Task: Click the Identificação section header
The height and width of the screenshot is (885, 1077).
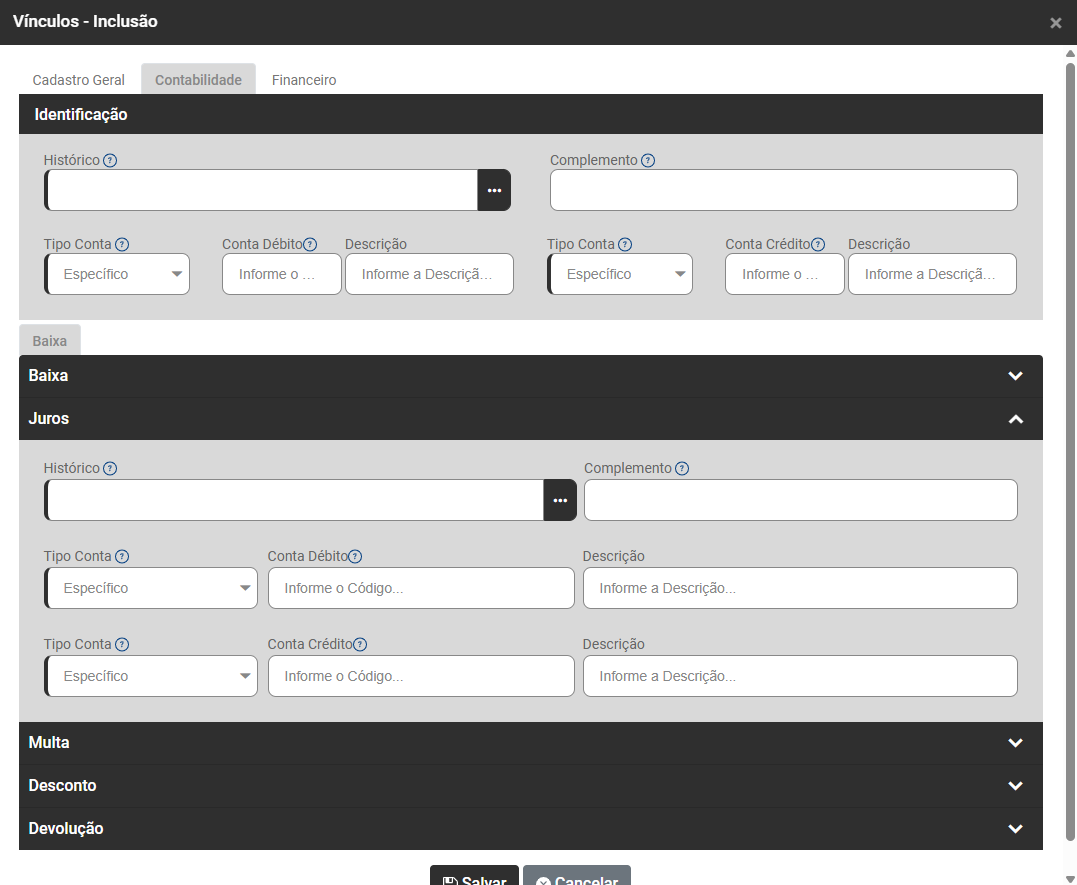Action: 531,114
